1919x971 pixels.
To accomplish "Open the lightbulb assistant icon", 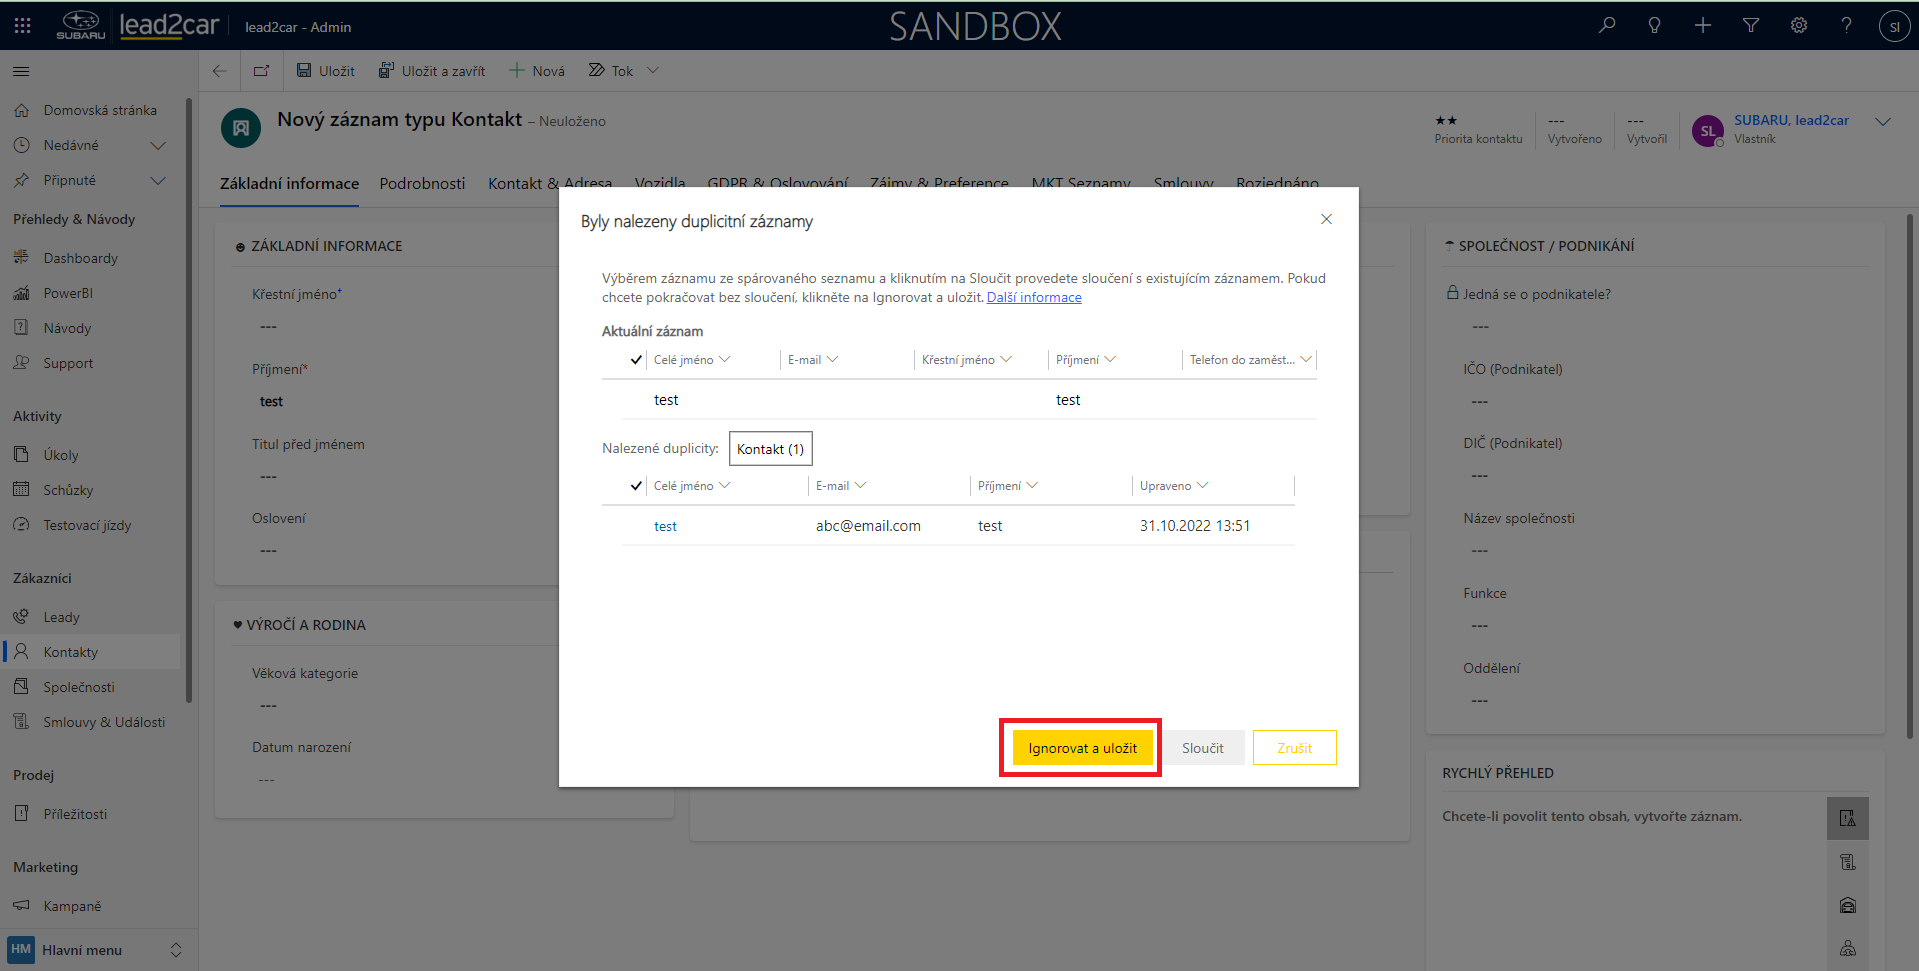I will point(1655,26).
